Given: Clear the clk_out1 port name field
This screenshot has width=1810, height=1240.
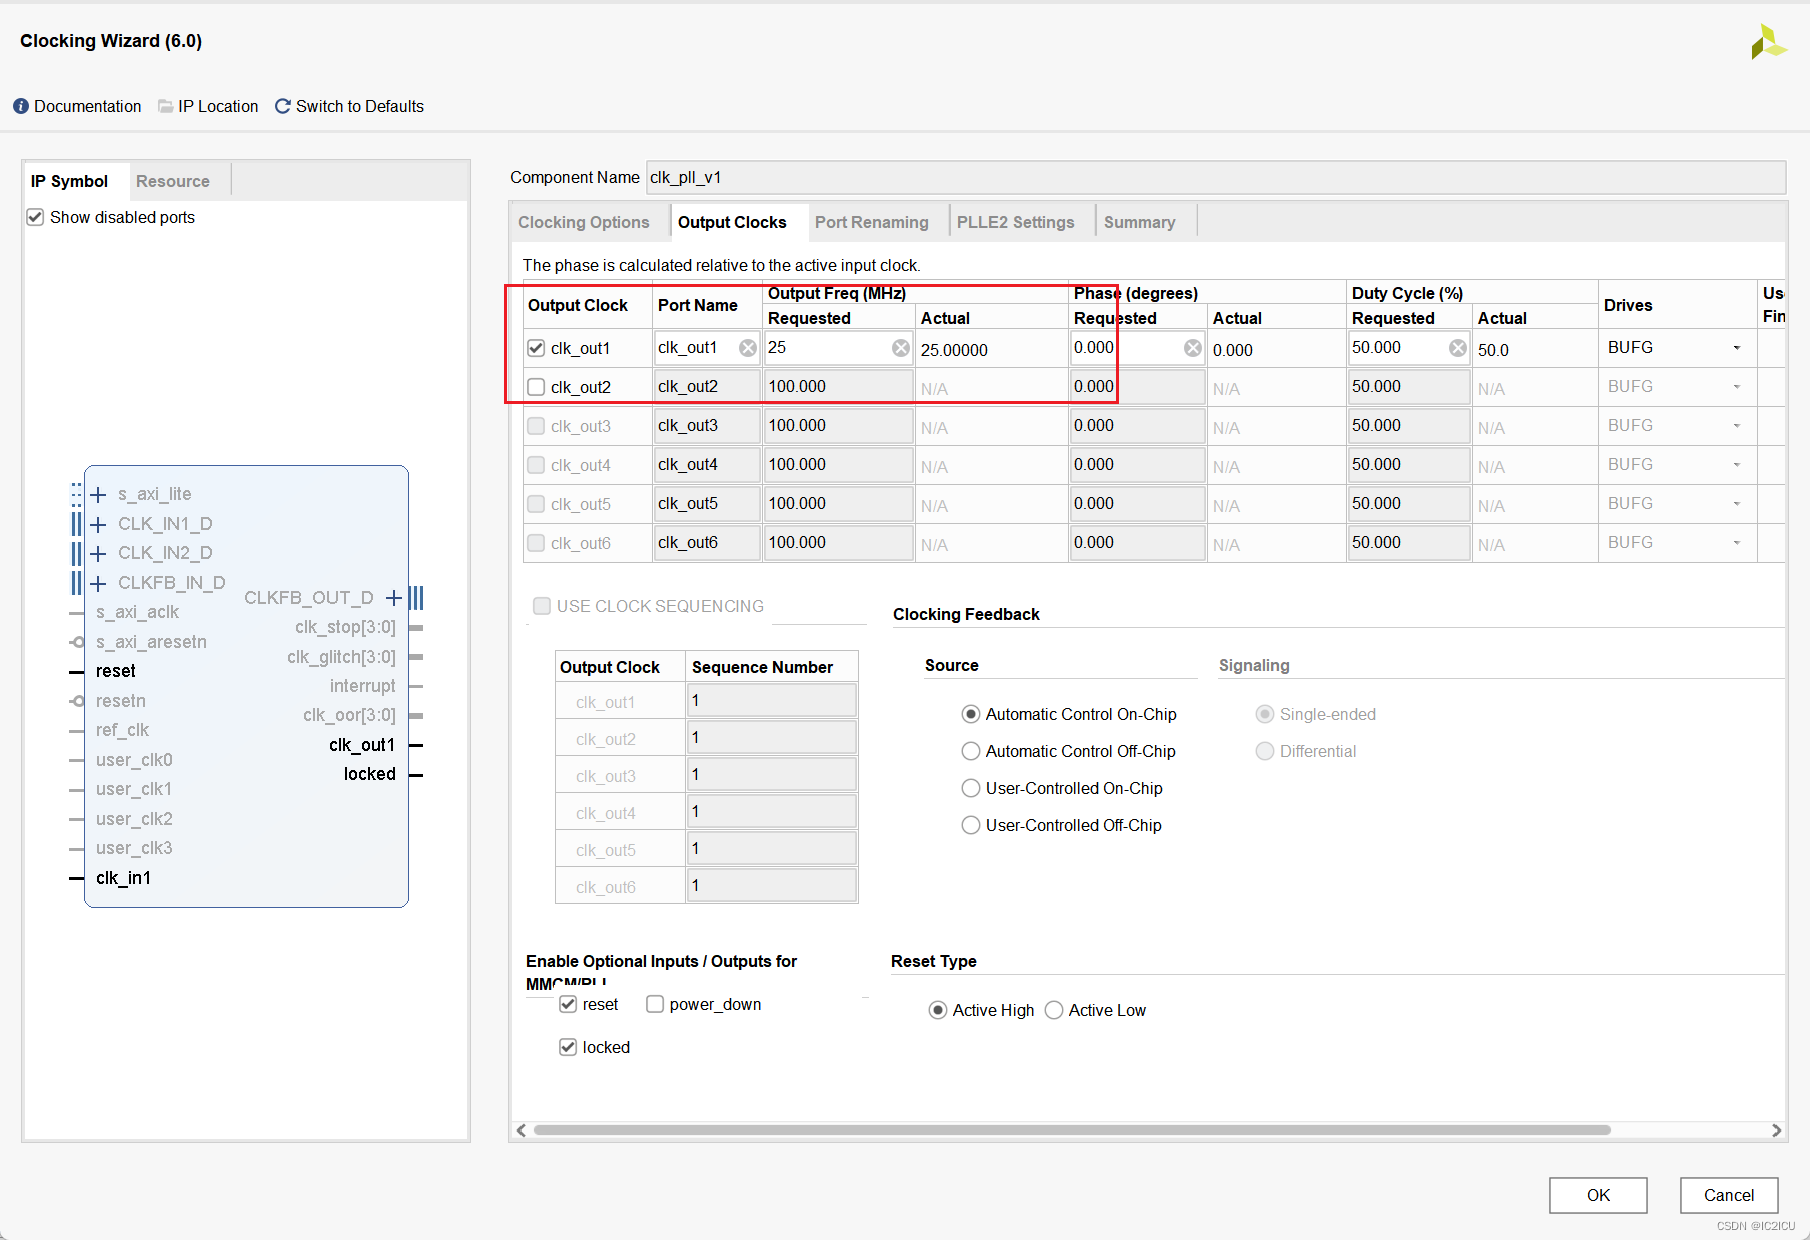Looking at the screenshot, I should (748, 348).
